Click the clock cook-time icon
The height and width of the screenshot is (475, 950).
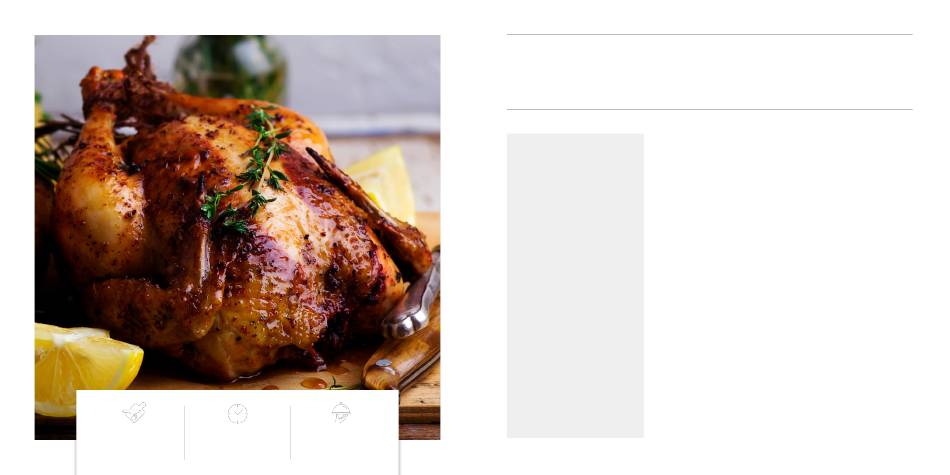tap(238, 414)
